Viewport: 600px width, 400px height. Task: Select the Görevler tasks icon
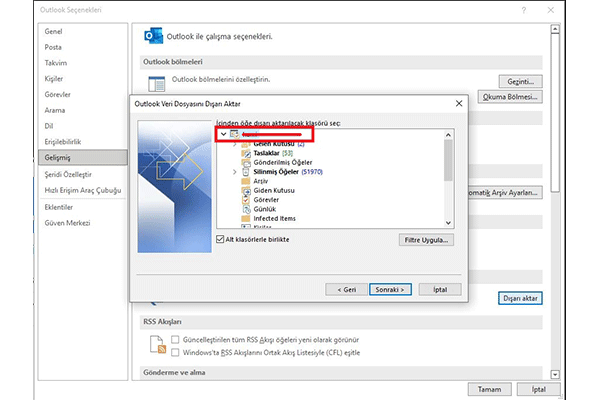246,200
